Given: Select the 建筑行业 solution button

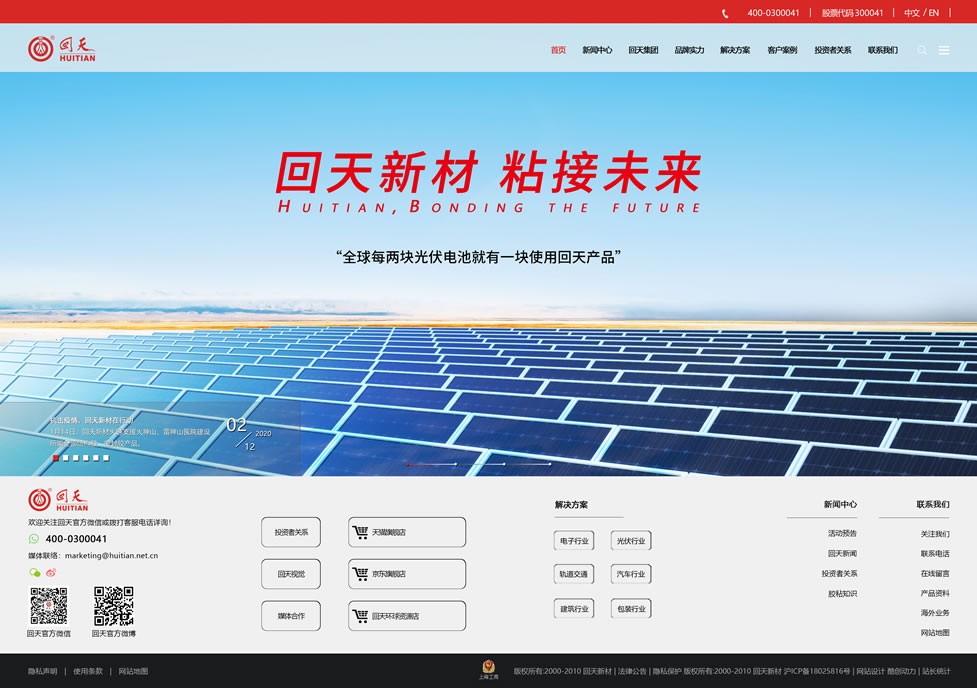Looking at the screenshot, I should point(574,609).
